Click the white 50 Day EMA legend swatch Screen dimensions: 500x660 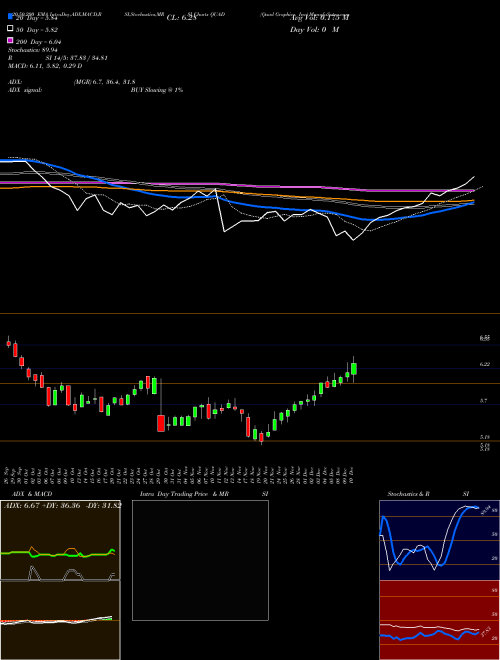(x=11, y=29)
